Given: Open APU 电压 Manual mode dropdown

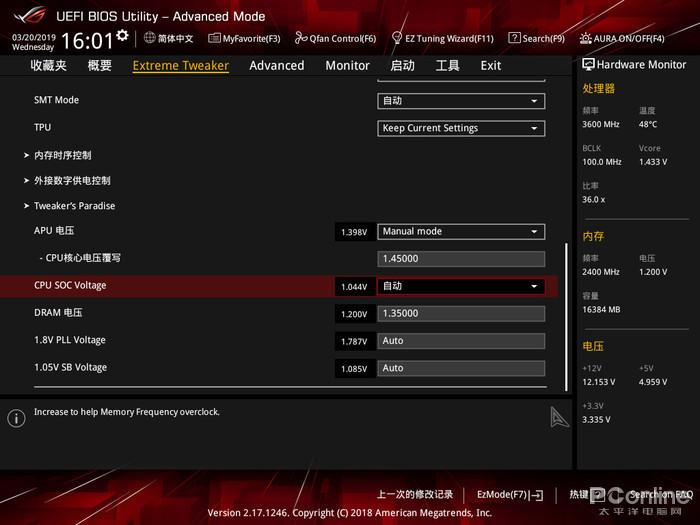Looking at the screenshot, I should [x=461, y=232].
